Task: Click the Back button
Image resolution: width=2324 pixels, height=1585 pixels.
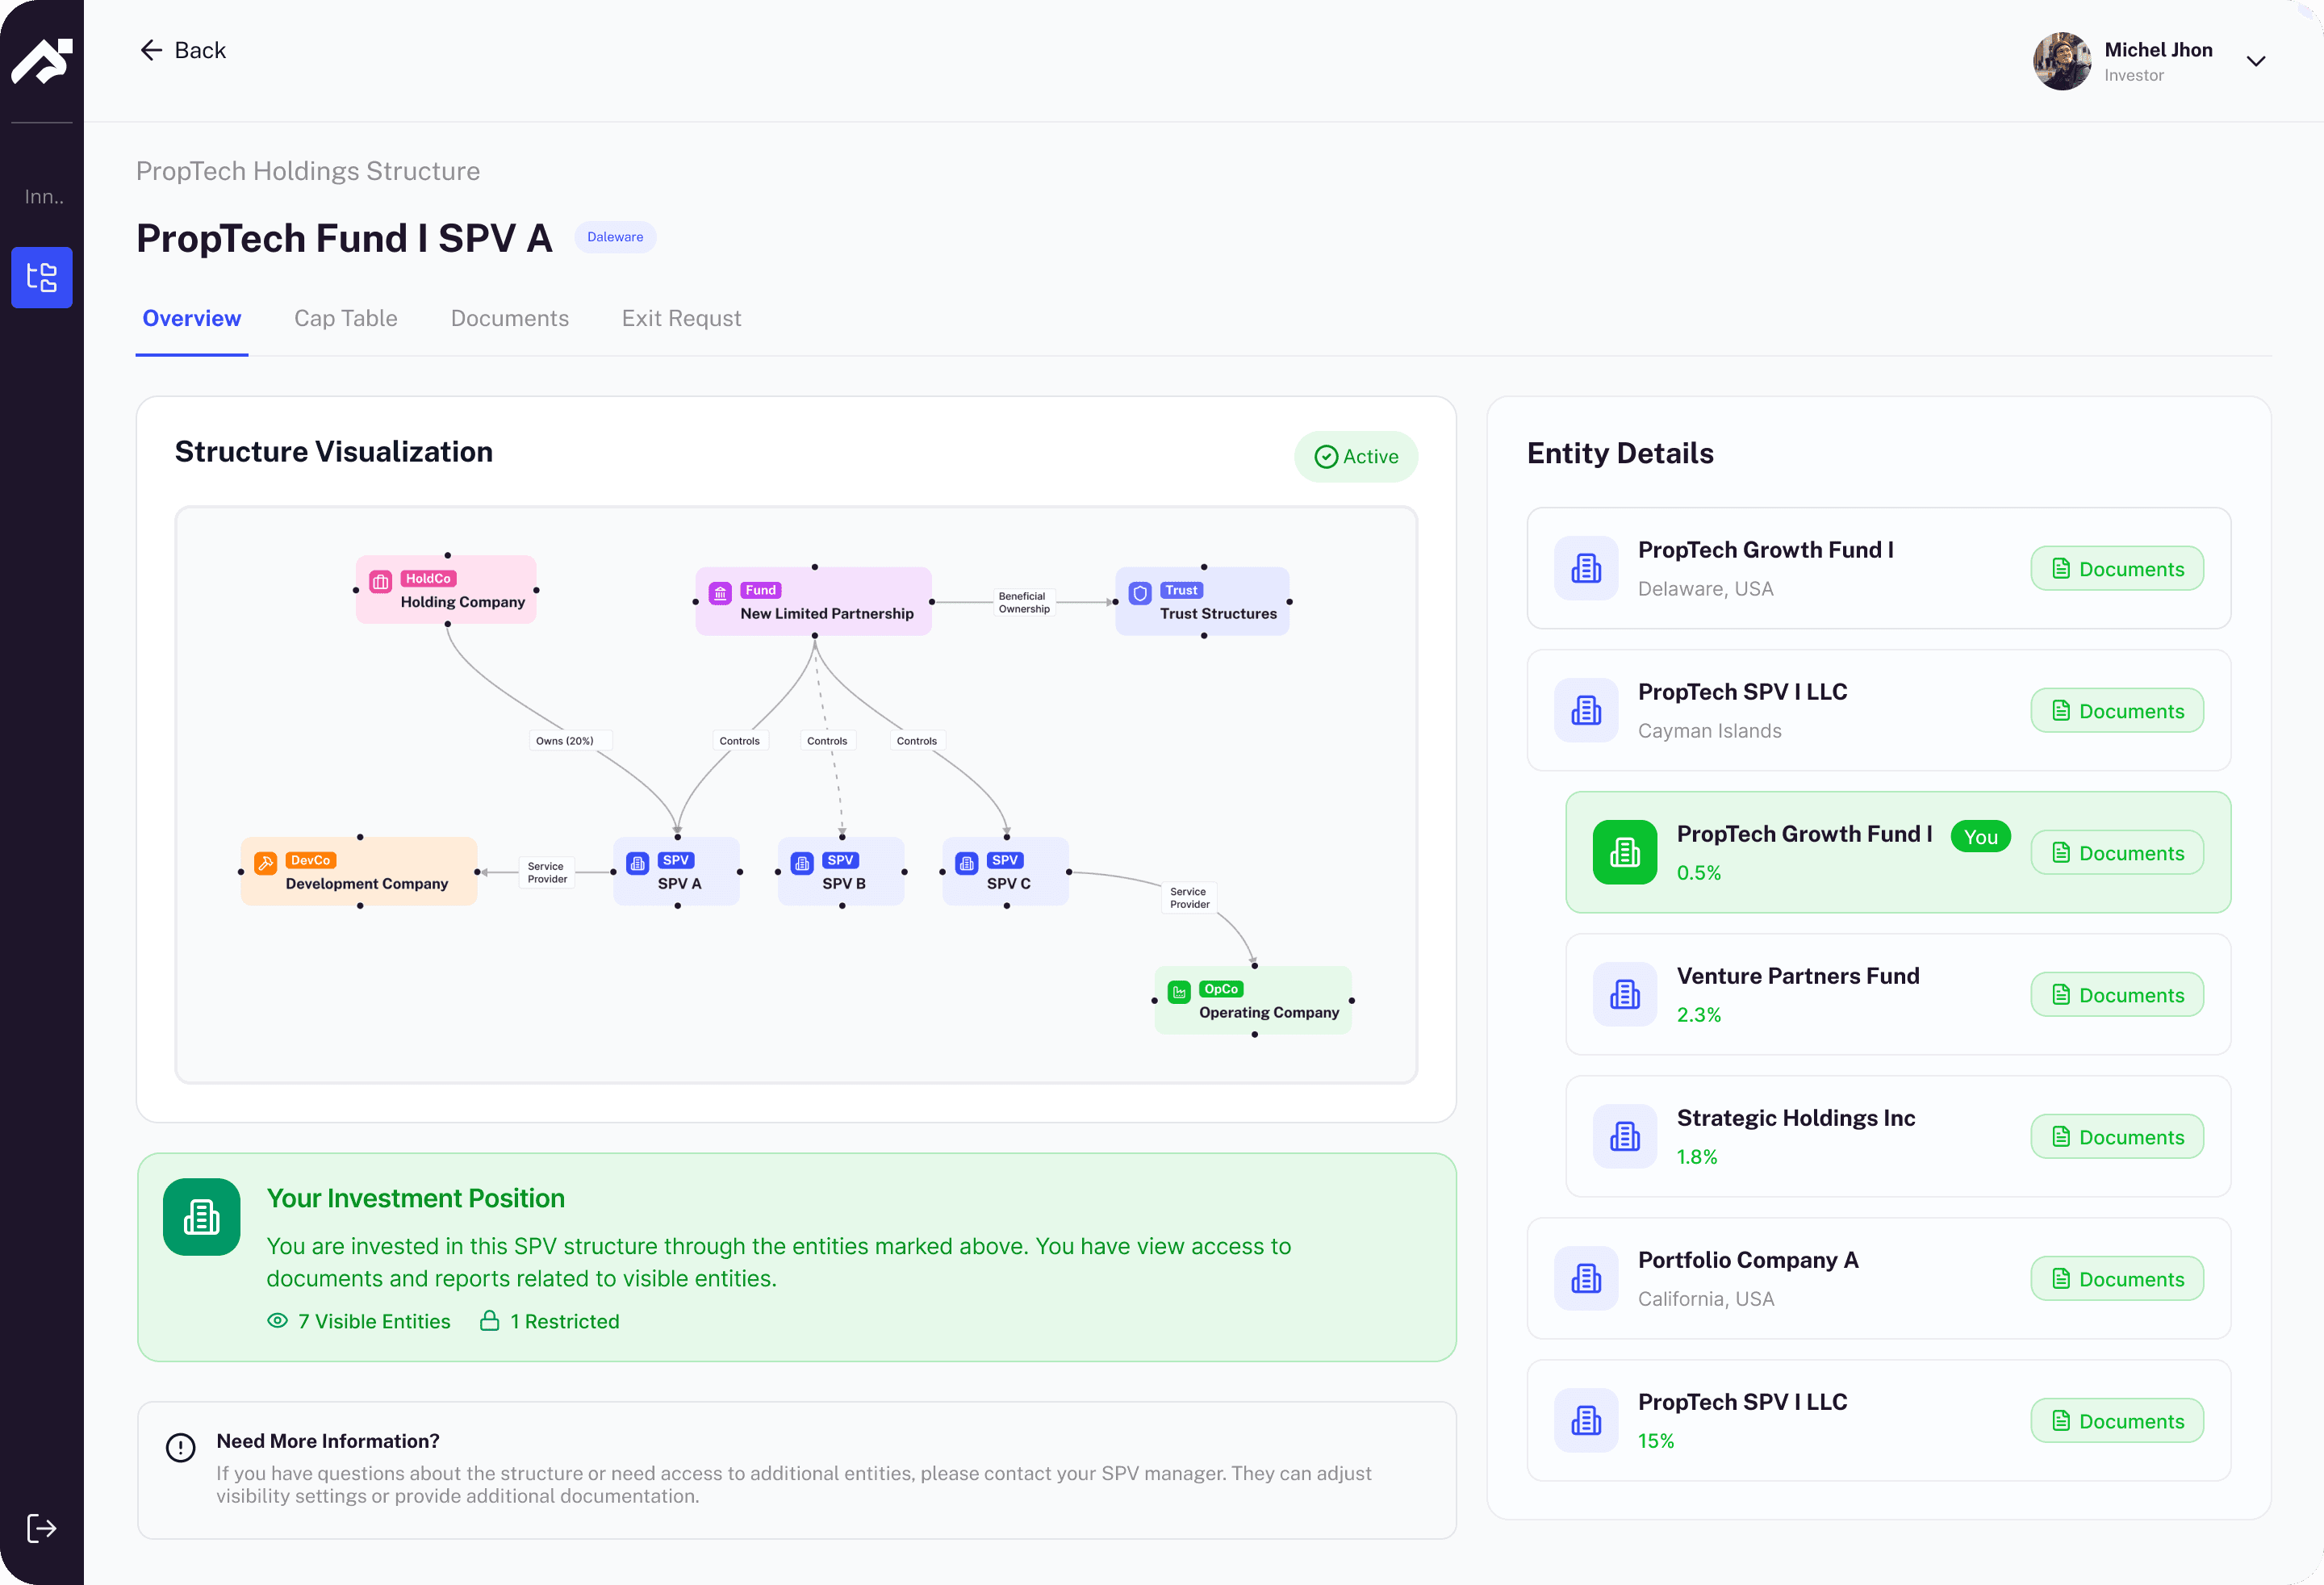Action: [182, 50]
